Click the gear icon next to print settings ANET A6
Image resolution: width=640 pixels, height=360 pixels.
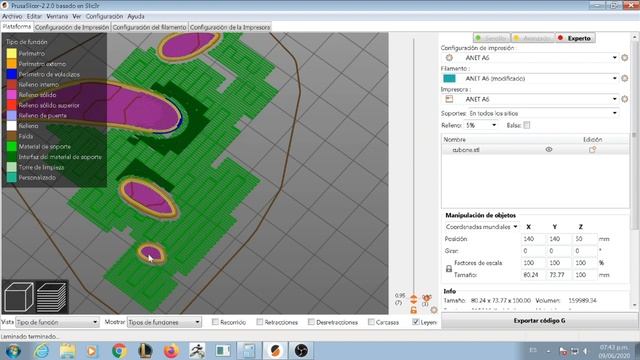coord(624,58)
